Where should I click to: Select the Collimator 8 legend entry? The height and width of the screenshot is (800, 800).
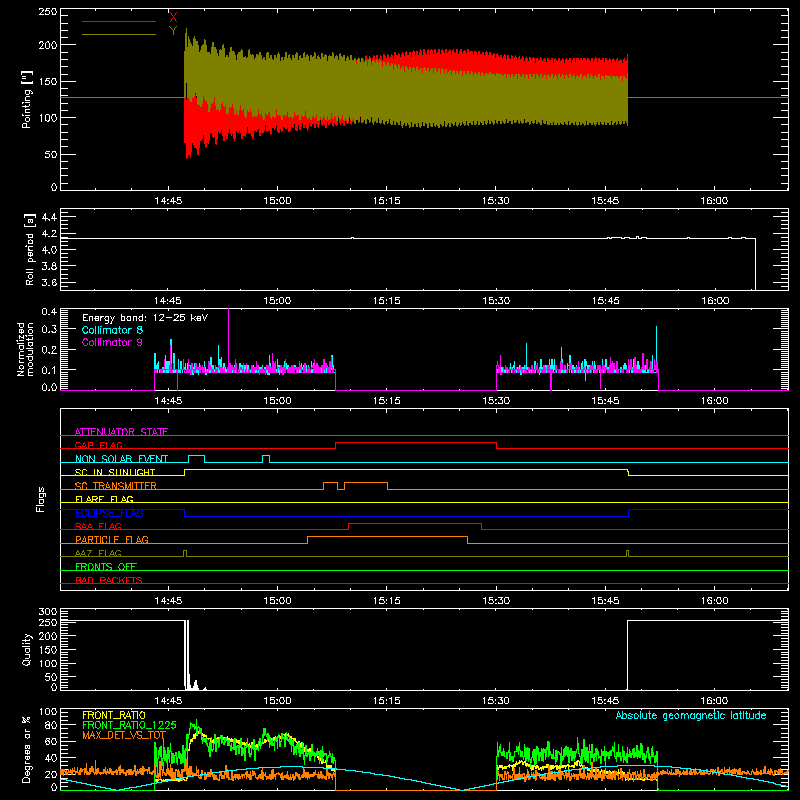point(112,330)
